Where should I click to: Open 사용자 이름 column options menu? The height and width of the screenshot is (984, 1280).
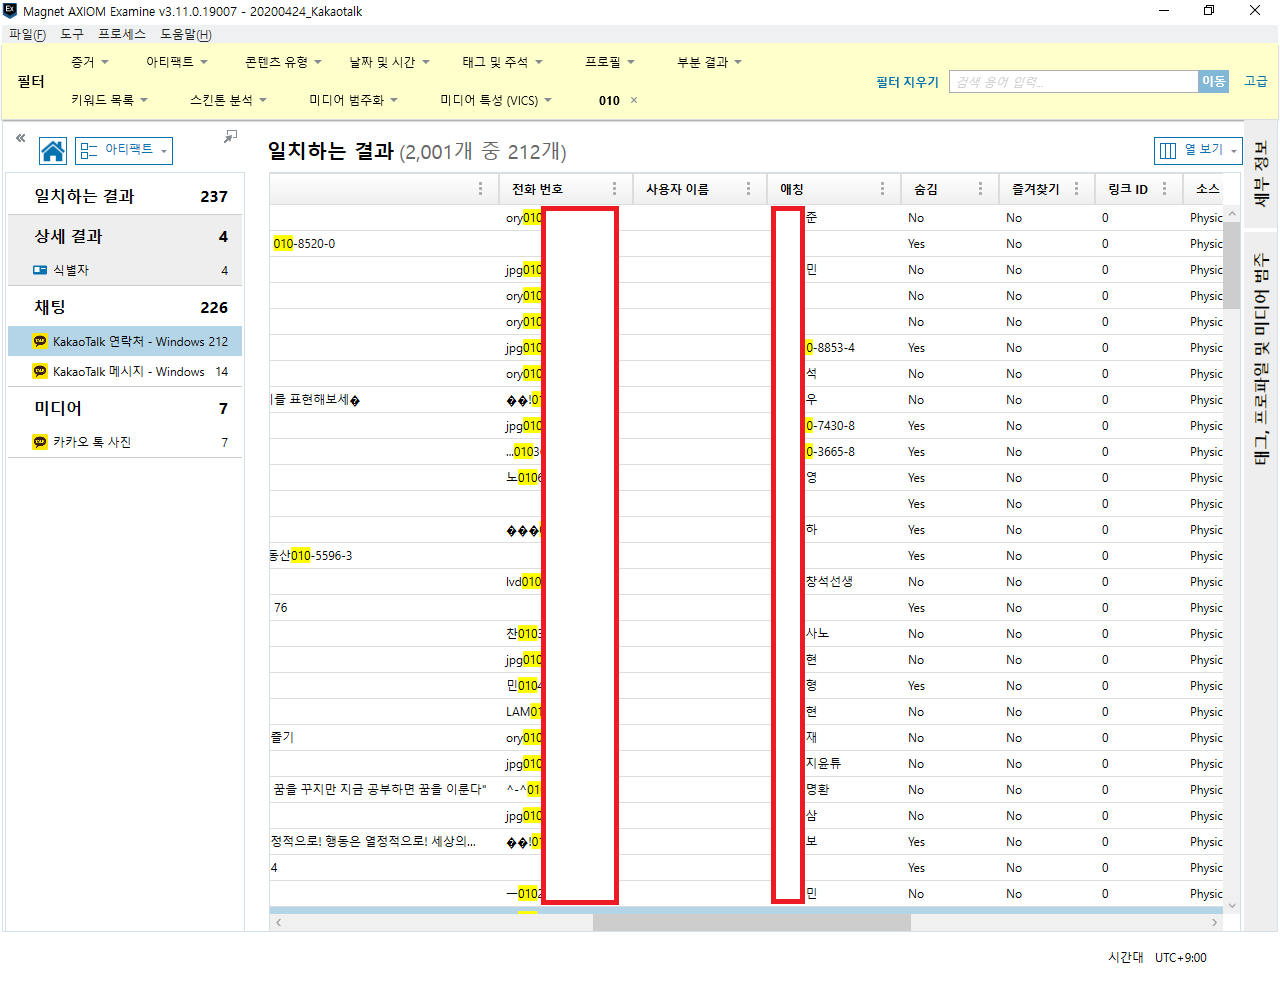click(748, 189)
